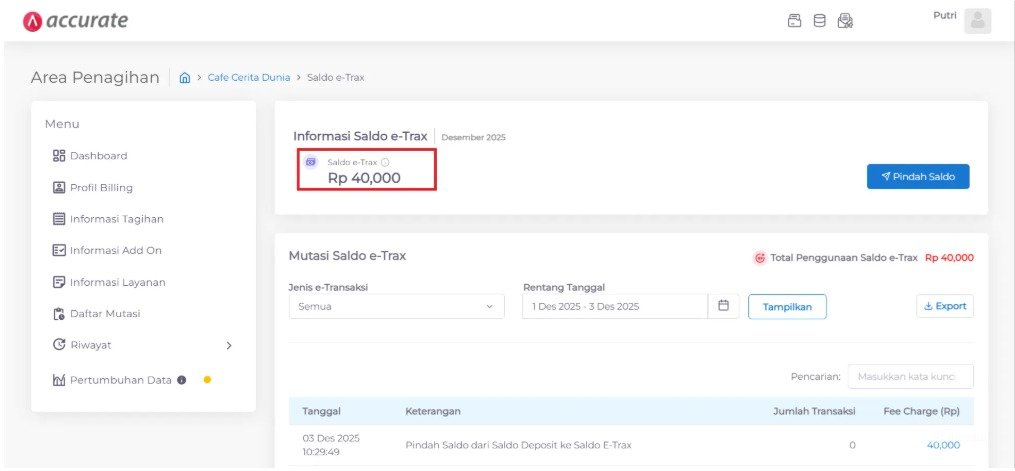Expand the Riwayat submenu chevron
1015x471 pixels.
click(229, 345)
